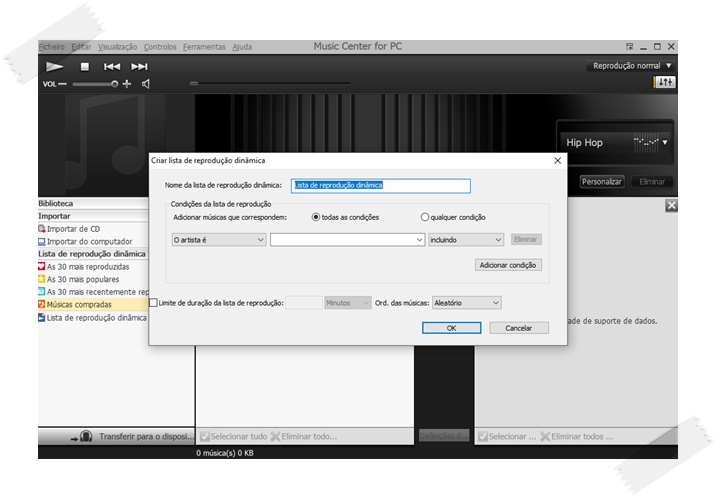Open the empty artist value combo box
This screenshot has width=717, height=497.
pos(348,240)
